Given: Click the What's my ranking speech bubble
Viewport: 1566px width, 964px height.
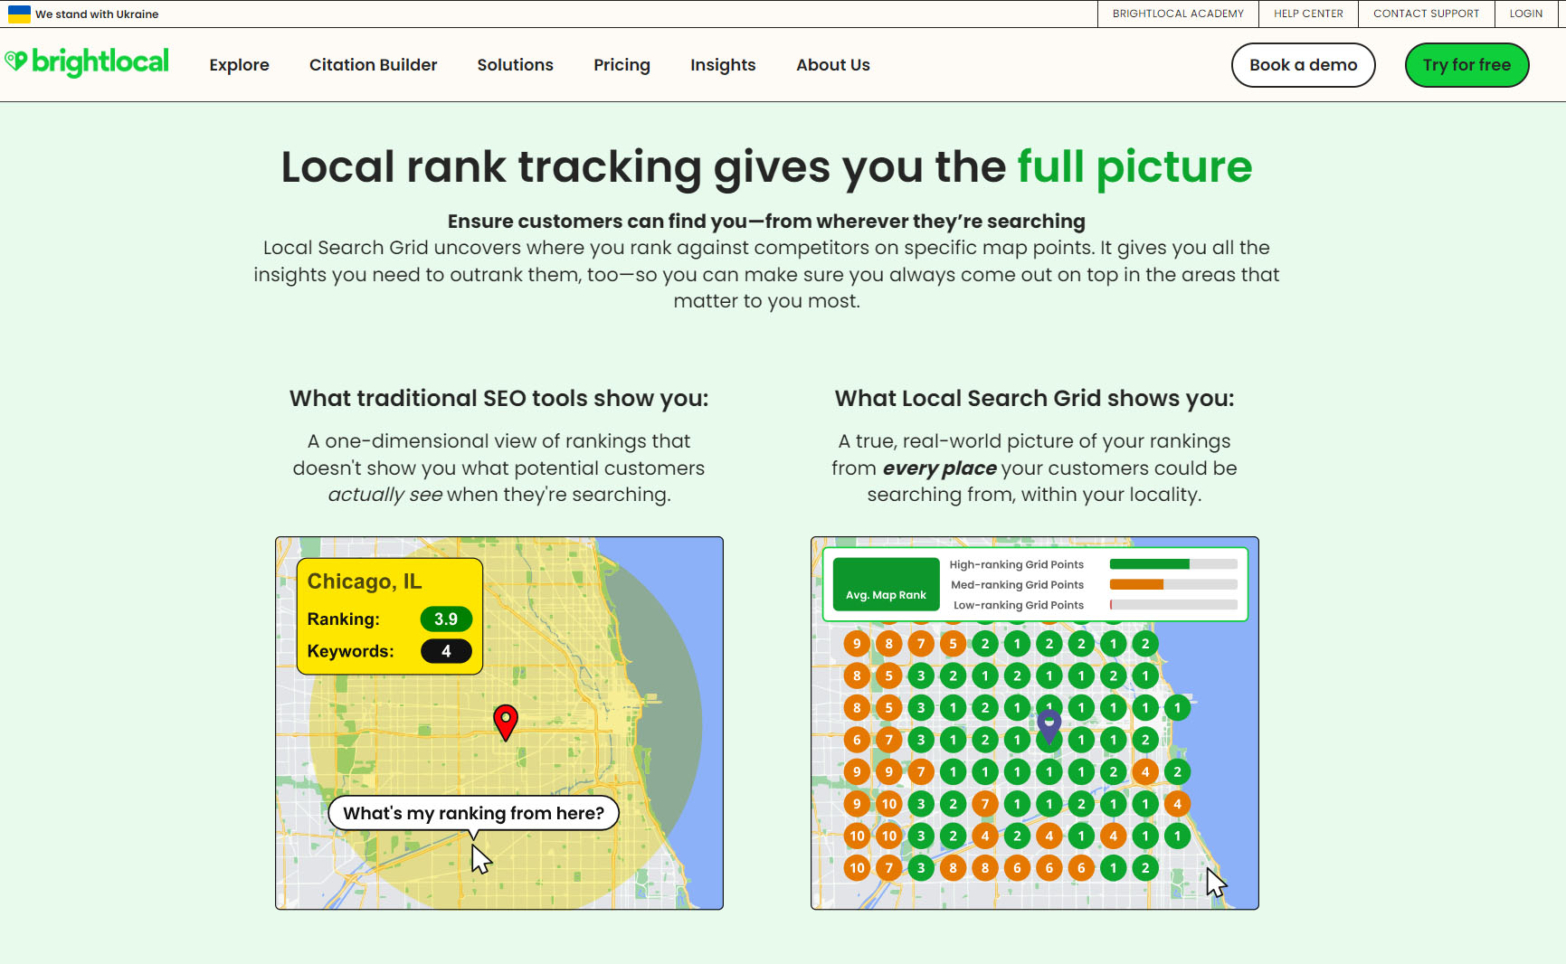Looking at the screenshot, I should [x=473, y=813].
